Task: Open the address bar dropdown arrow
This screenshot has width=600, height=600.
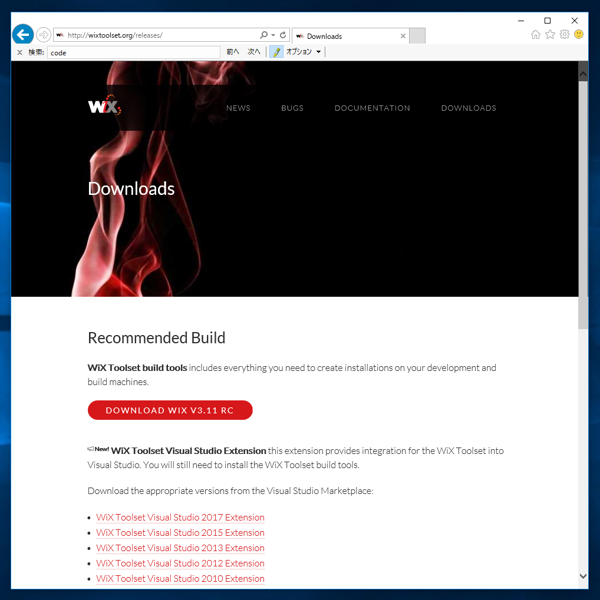Action: click(273, 35)
